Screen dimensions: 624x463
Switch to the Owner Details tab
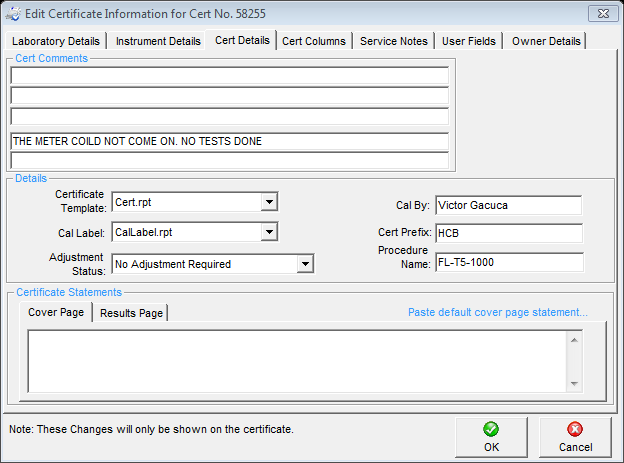(x=546, y=41)
